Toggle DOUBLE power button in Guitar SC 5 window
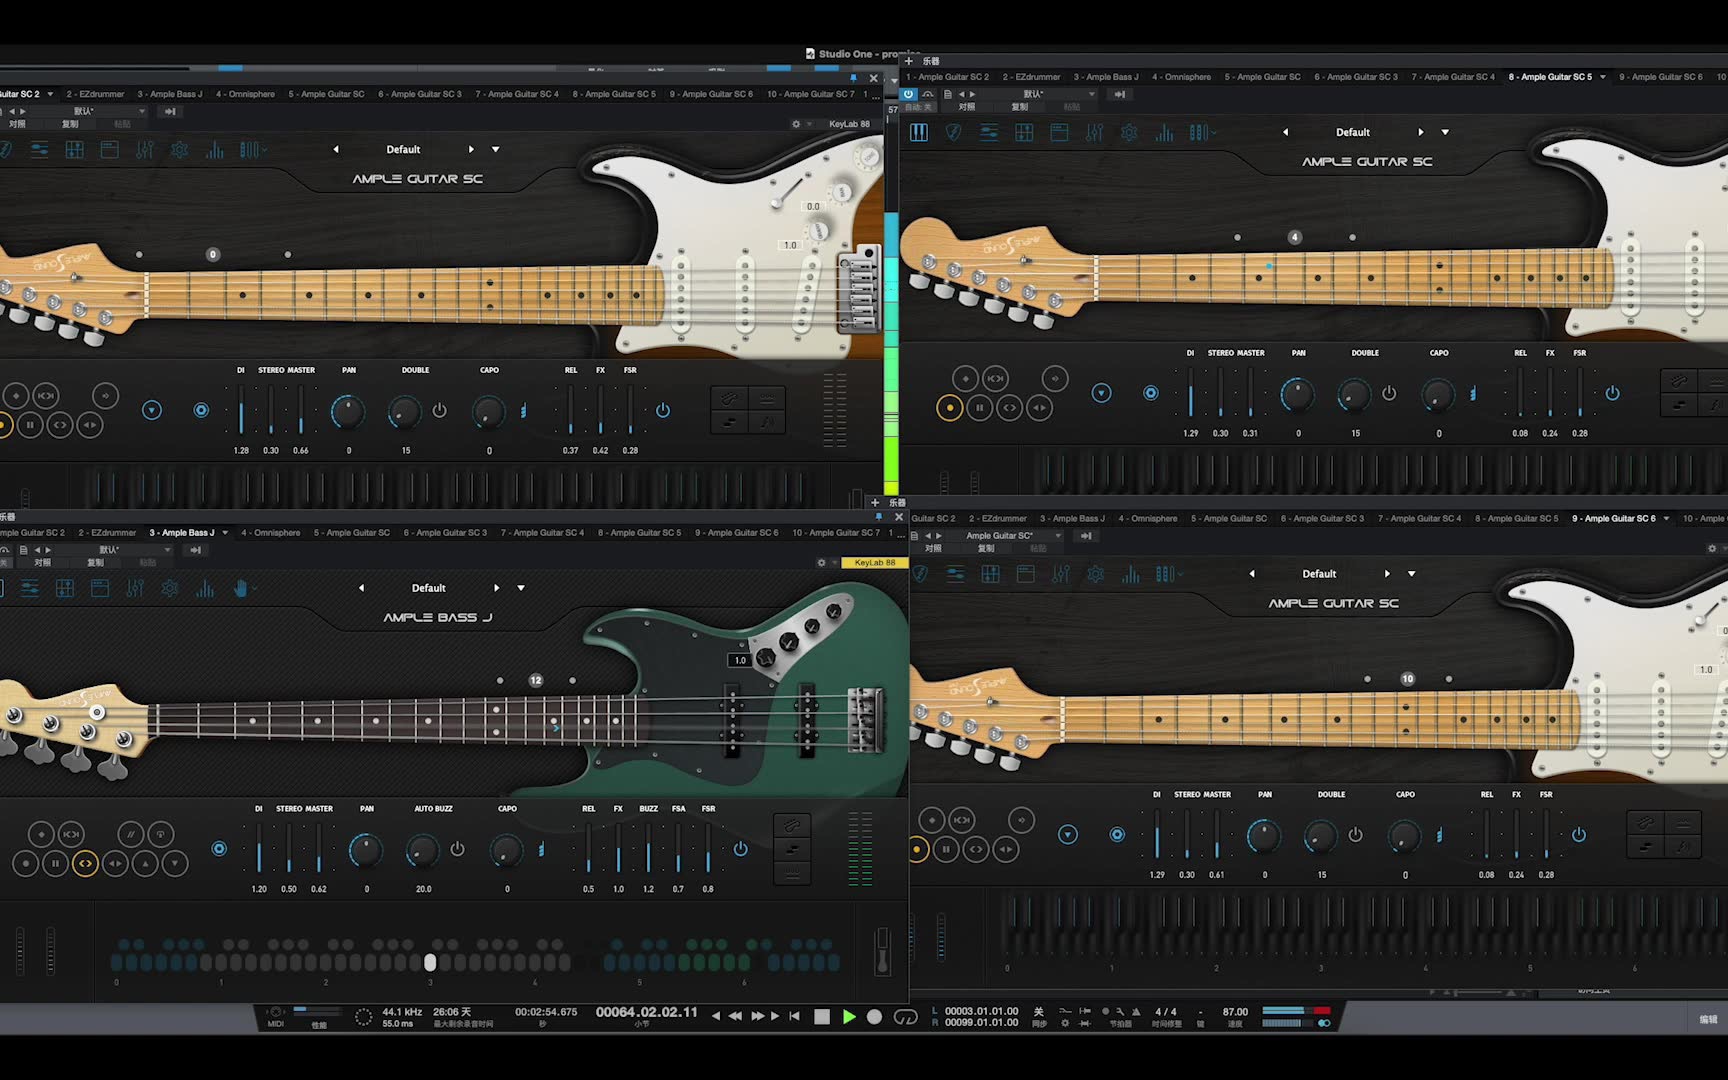The image size is (1728, 1080). click(1389, 393)
